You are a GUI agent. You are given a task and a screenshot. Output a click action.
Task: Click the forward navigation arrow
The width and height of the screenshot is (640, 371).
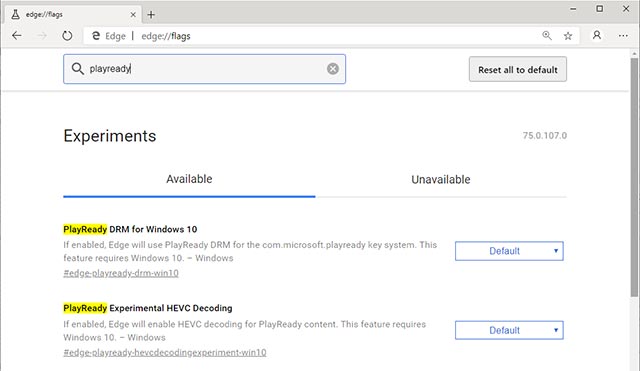[x=42, y=36]
